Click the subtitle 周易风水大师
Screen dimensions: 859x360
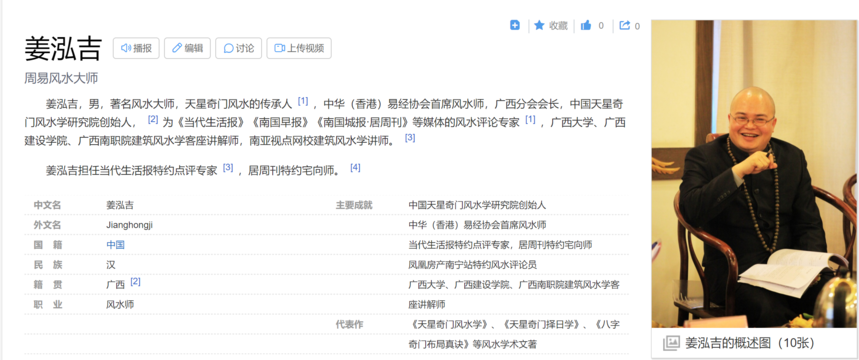coord(61,78)
